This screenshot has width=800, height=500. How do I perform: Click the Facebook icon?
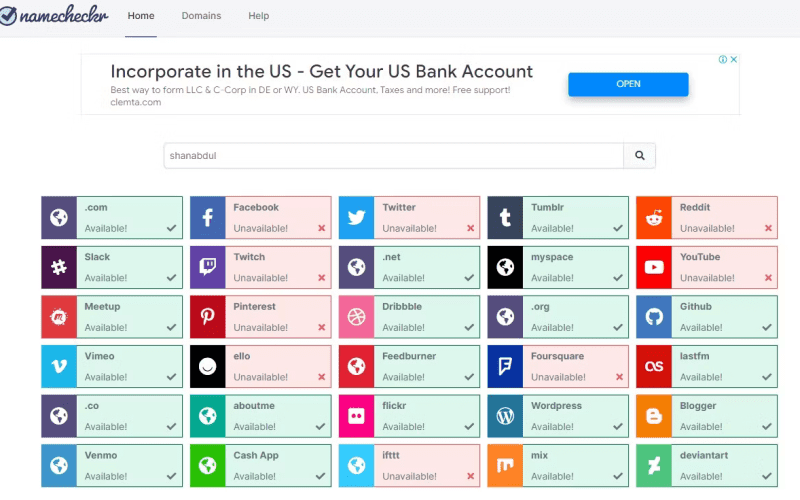click(208, 218)
